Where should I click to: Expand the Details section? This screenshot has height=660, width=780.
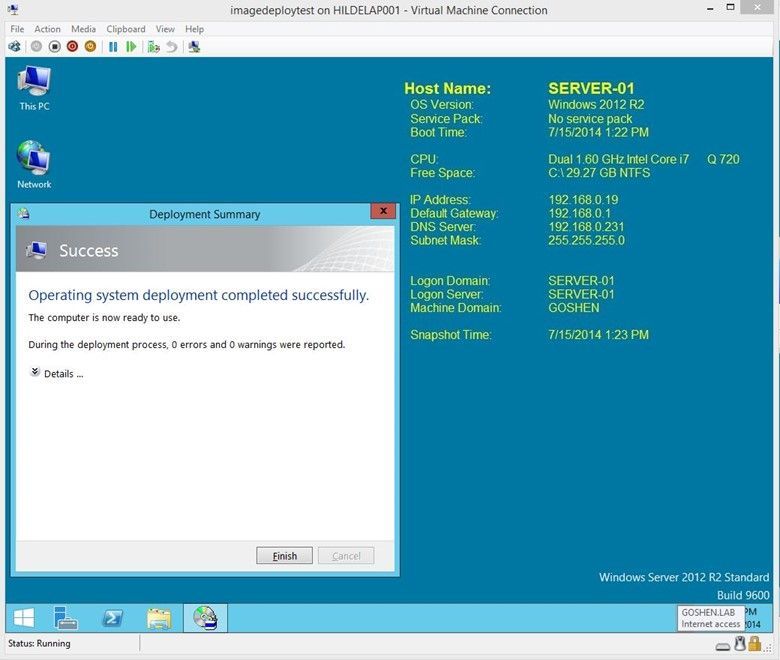57,374
